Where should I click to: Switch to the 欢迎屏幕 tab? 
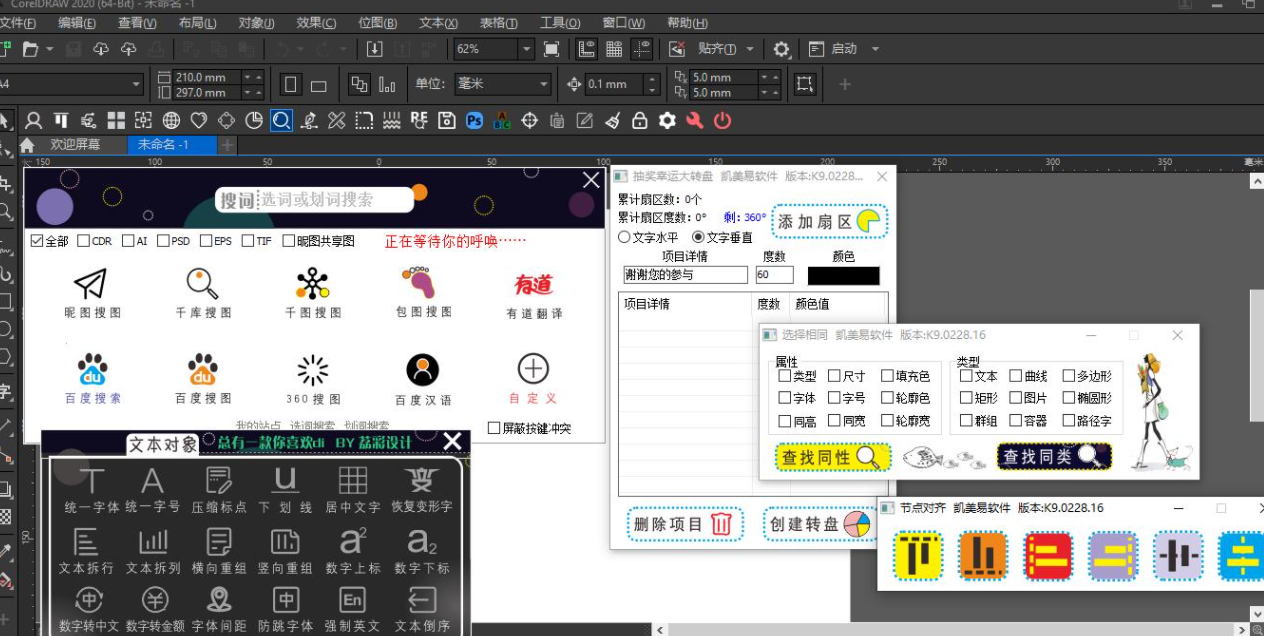coord(76,145)
